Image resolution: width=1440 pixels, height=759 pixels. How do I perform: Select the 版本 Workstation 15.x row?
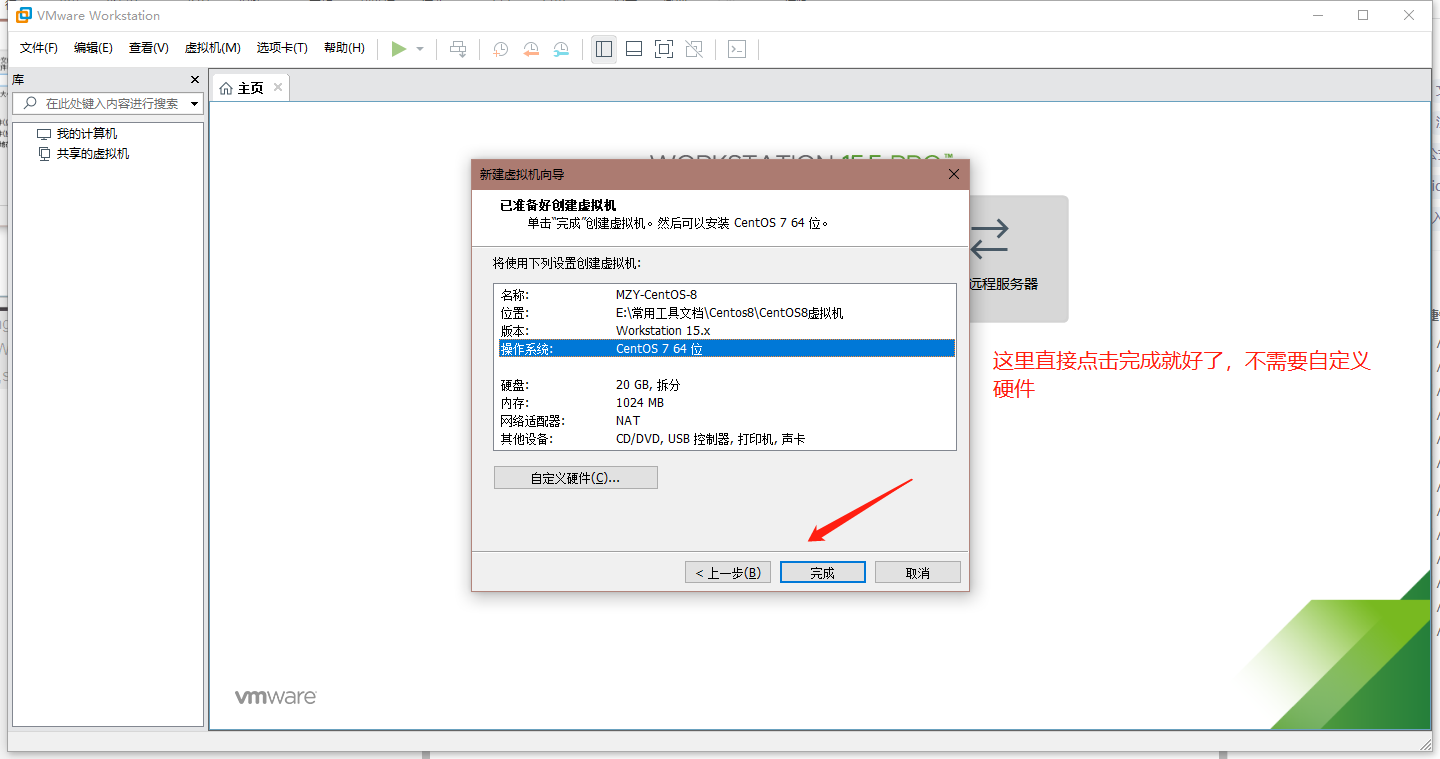[x=725, y=331]
